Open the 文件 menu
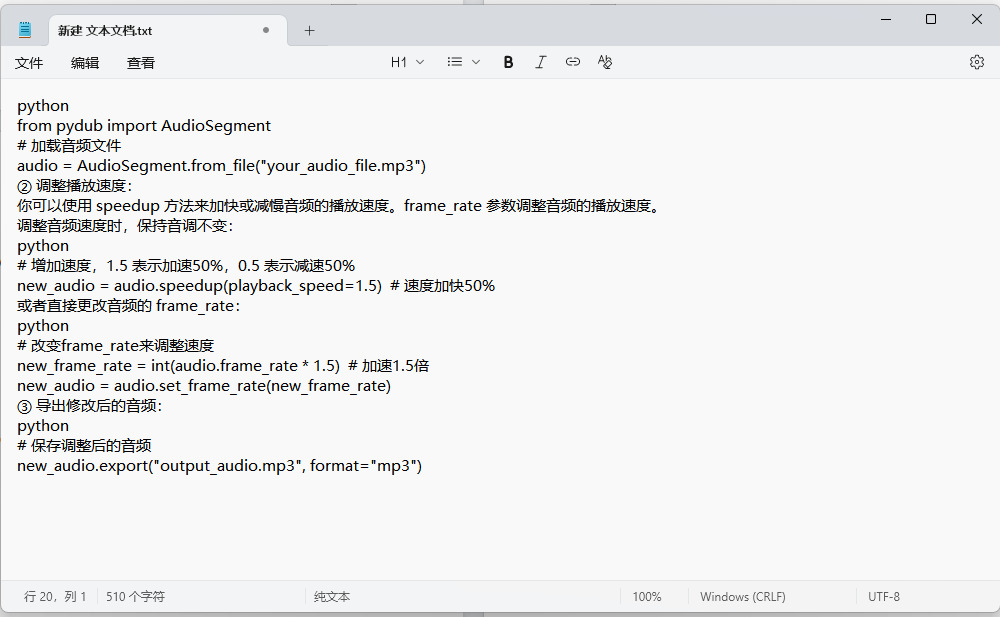The image size is (1000, 617). click(x=29, y=63)
